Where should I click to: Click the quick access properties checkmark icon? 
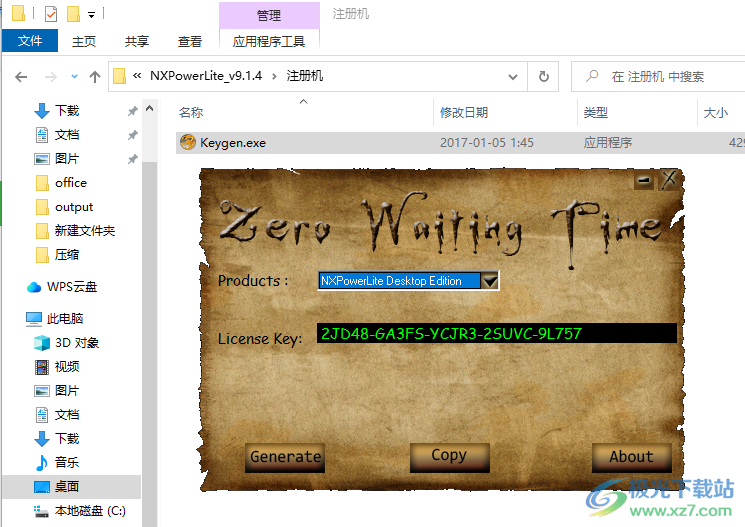click(50, 14)
